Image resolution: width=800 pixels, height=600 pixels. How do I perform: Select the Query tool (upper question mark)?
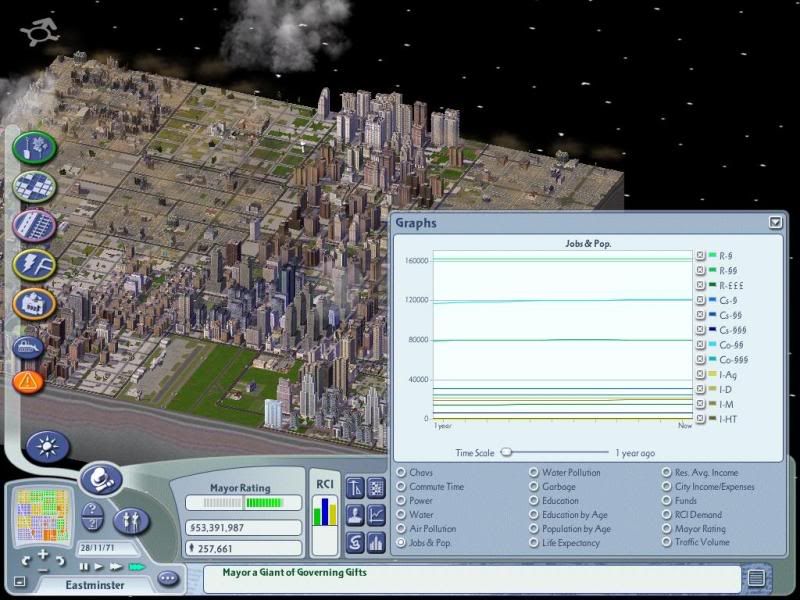coord(92,509)
